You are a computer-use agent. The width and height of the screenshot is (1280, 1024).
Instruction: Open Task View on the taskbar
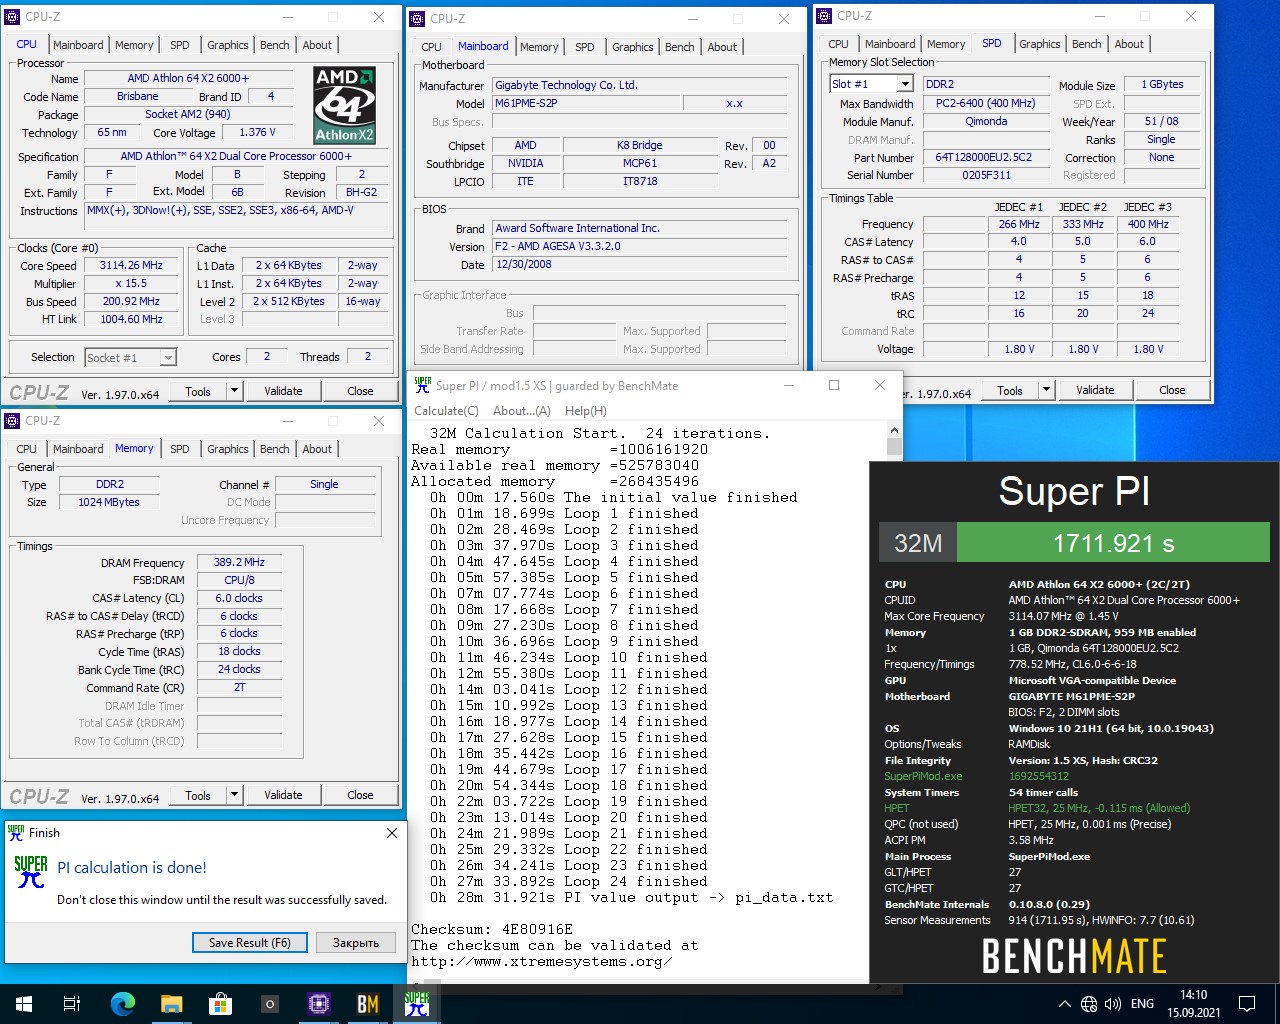[x=72, y=1004]
